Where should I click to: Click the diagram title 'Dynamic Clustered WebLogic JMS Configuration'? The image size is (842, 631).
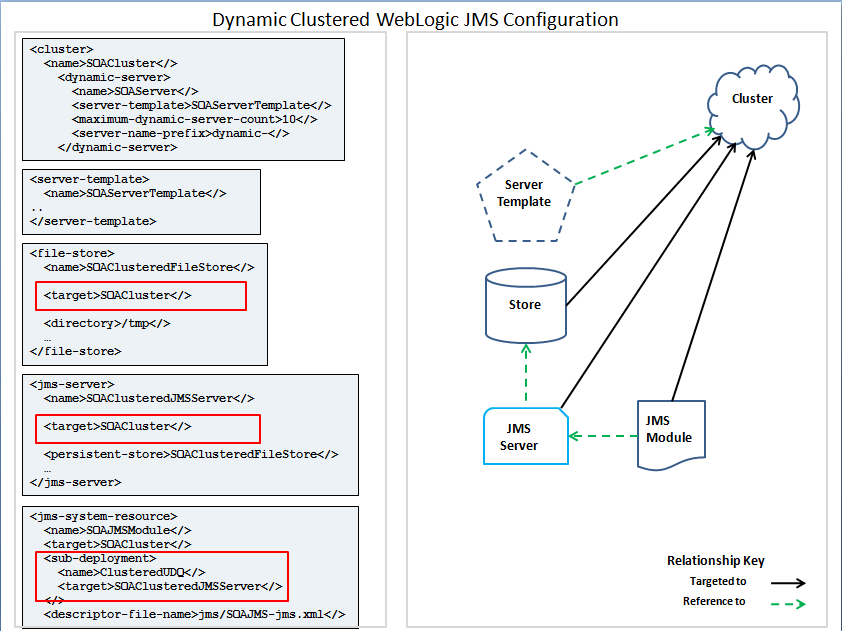pos(415,19)
